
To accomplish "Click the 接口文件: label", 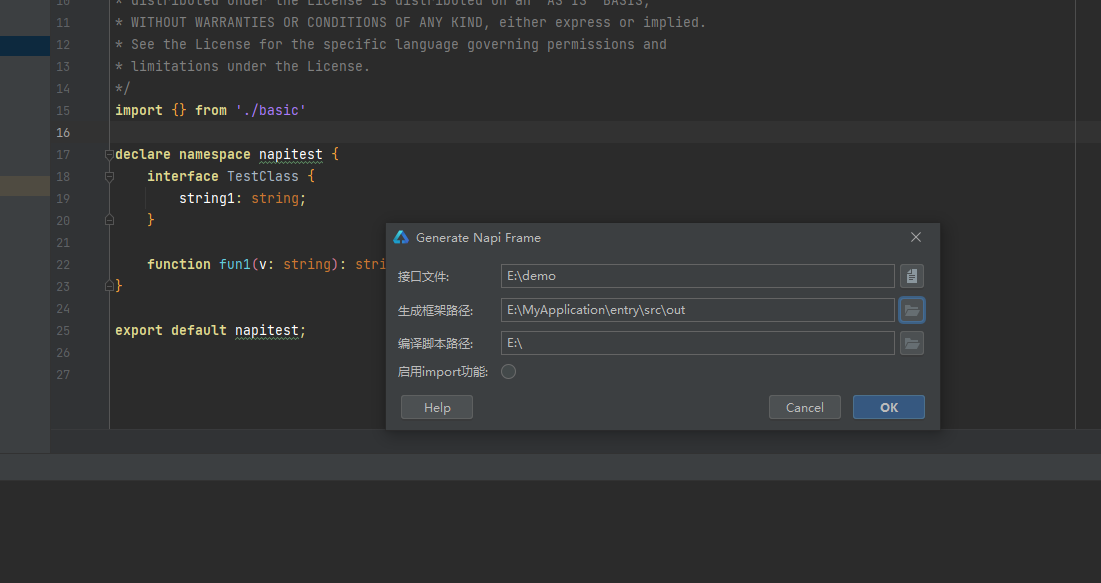I will 423,277.
